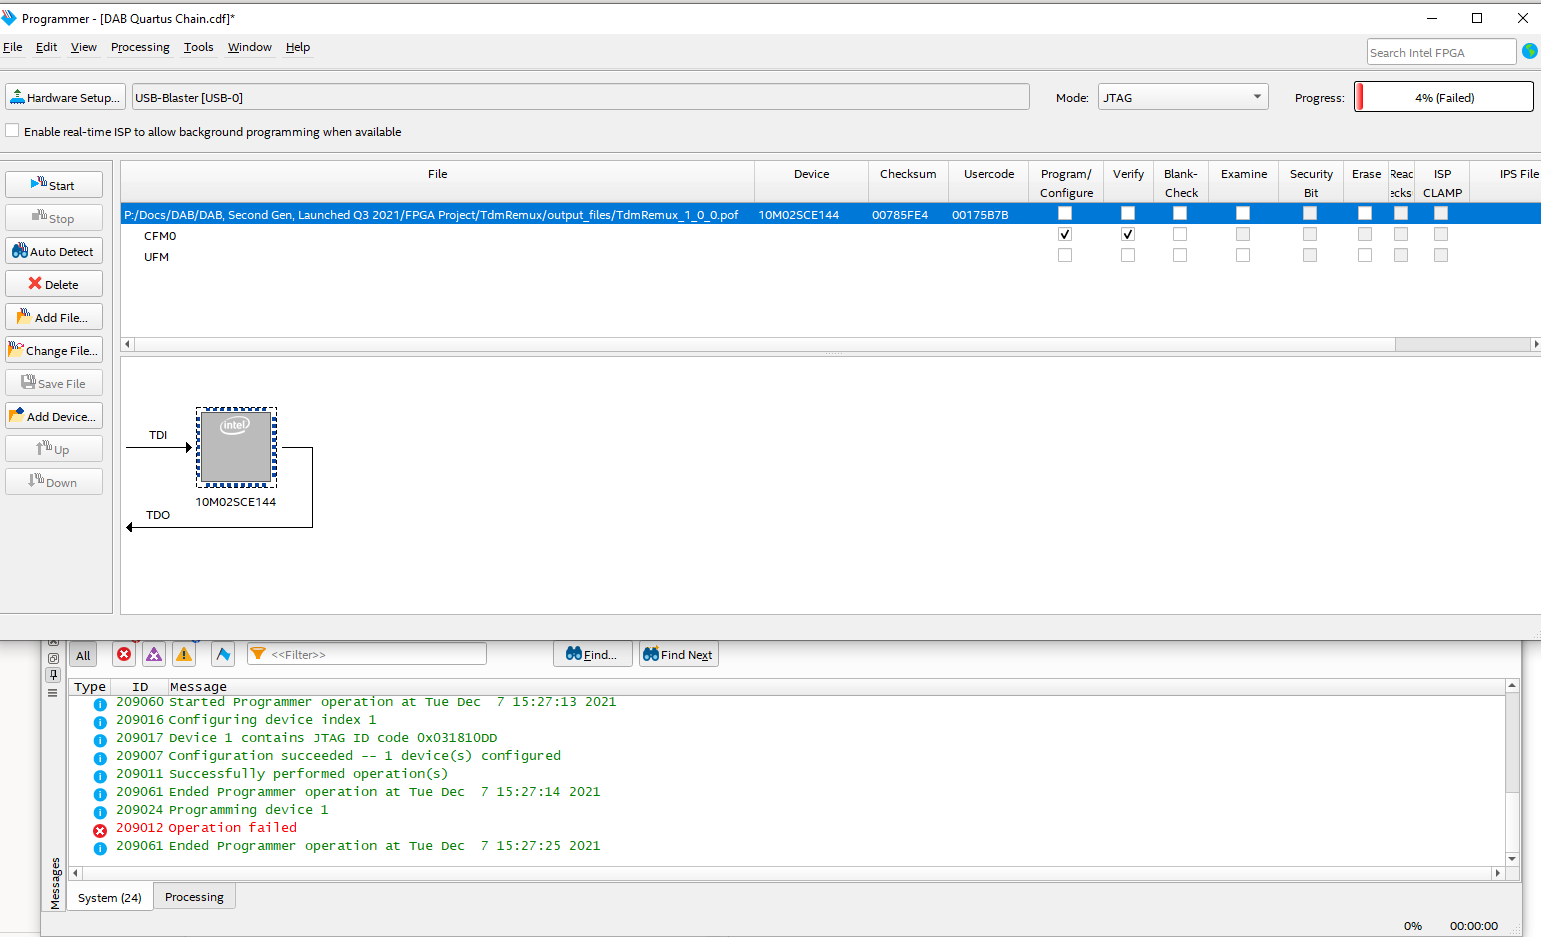Click the funnel icon in the filter box
1541x937 pixels.
[x=258, y=654]
